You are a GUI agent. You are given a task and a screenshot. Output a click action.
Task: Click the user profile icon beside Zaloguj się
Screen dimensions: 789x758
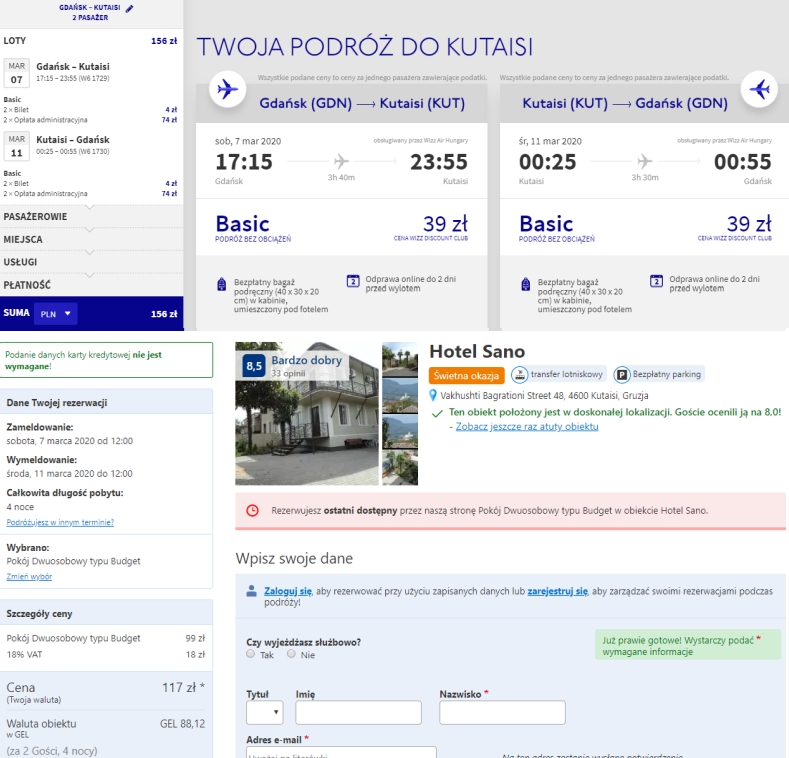point(251,591)
